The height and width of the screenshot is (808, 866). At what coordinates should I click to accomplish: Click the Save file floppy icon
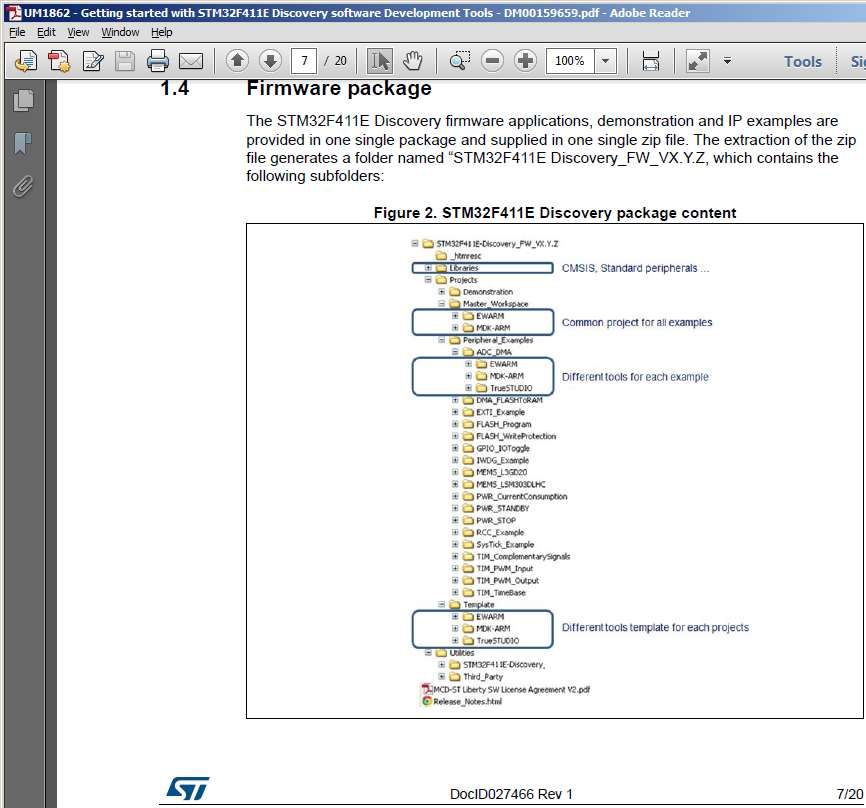pos(125,61)
